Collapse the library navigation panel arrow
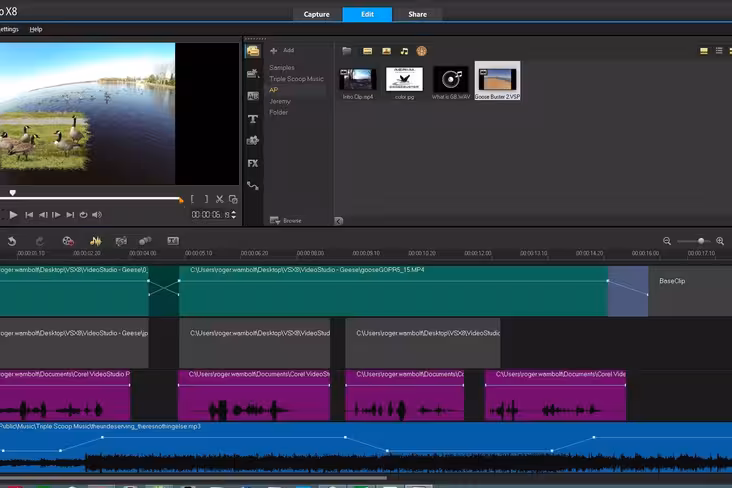 pos(338,221)
